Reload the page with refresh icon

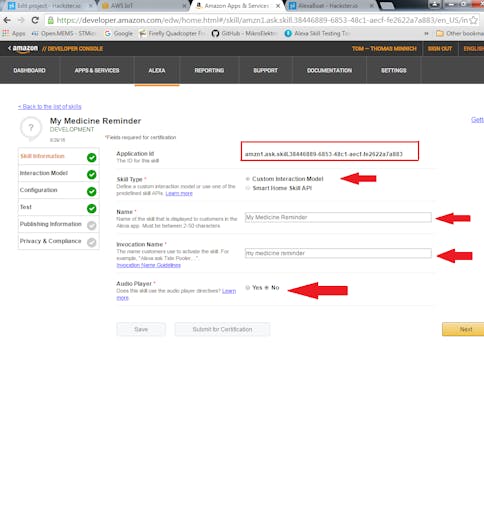(x=35, y=20)
